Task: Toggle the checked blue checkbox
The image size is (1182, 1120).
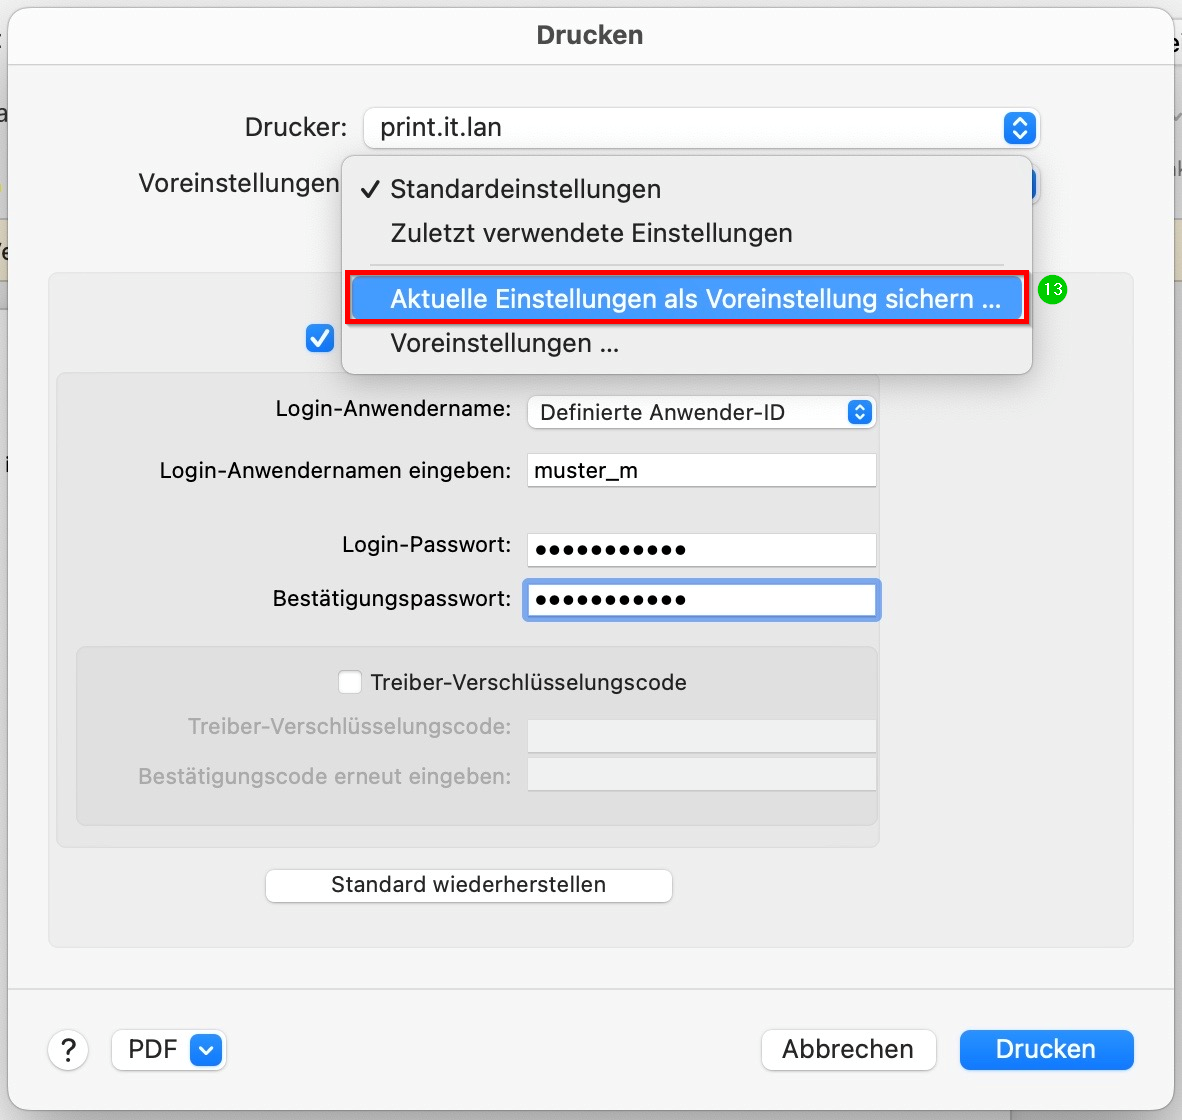Action: coord(320,338)
